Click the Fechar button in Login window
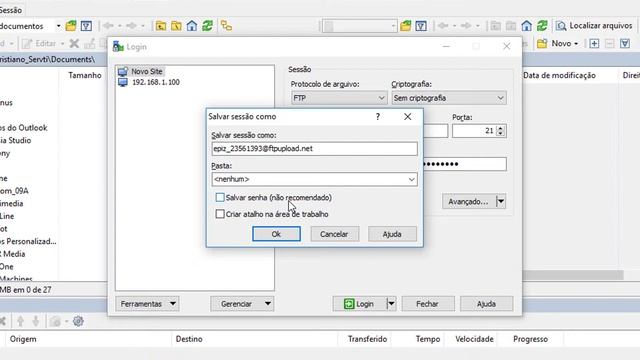This screenshot has height=360, width=640. [x=427, y=304]
